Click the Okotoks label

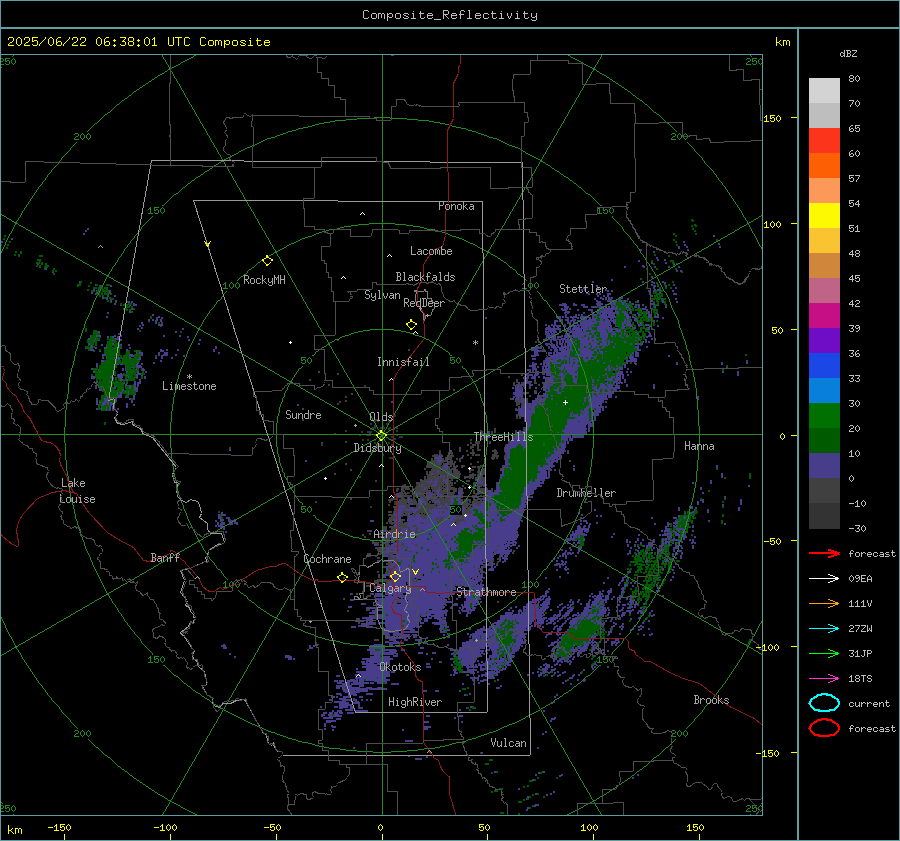click(x=400, y=667)
